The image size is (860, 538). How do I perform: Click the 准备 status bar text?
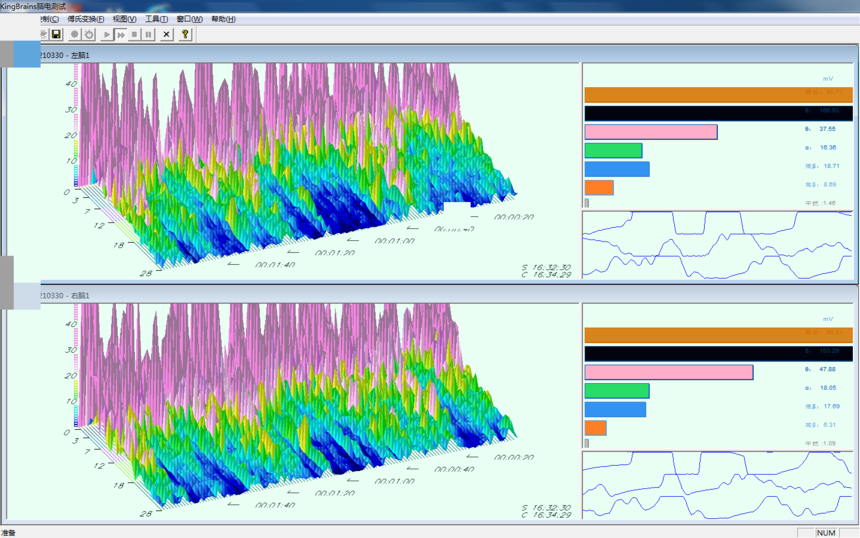[x=9, y=533]
